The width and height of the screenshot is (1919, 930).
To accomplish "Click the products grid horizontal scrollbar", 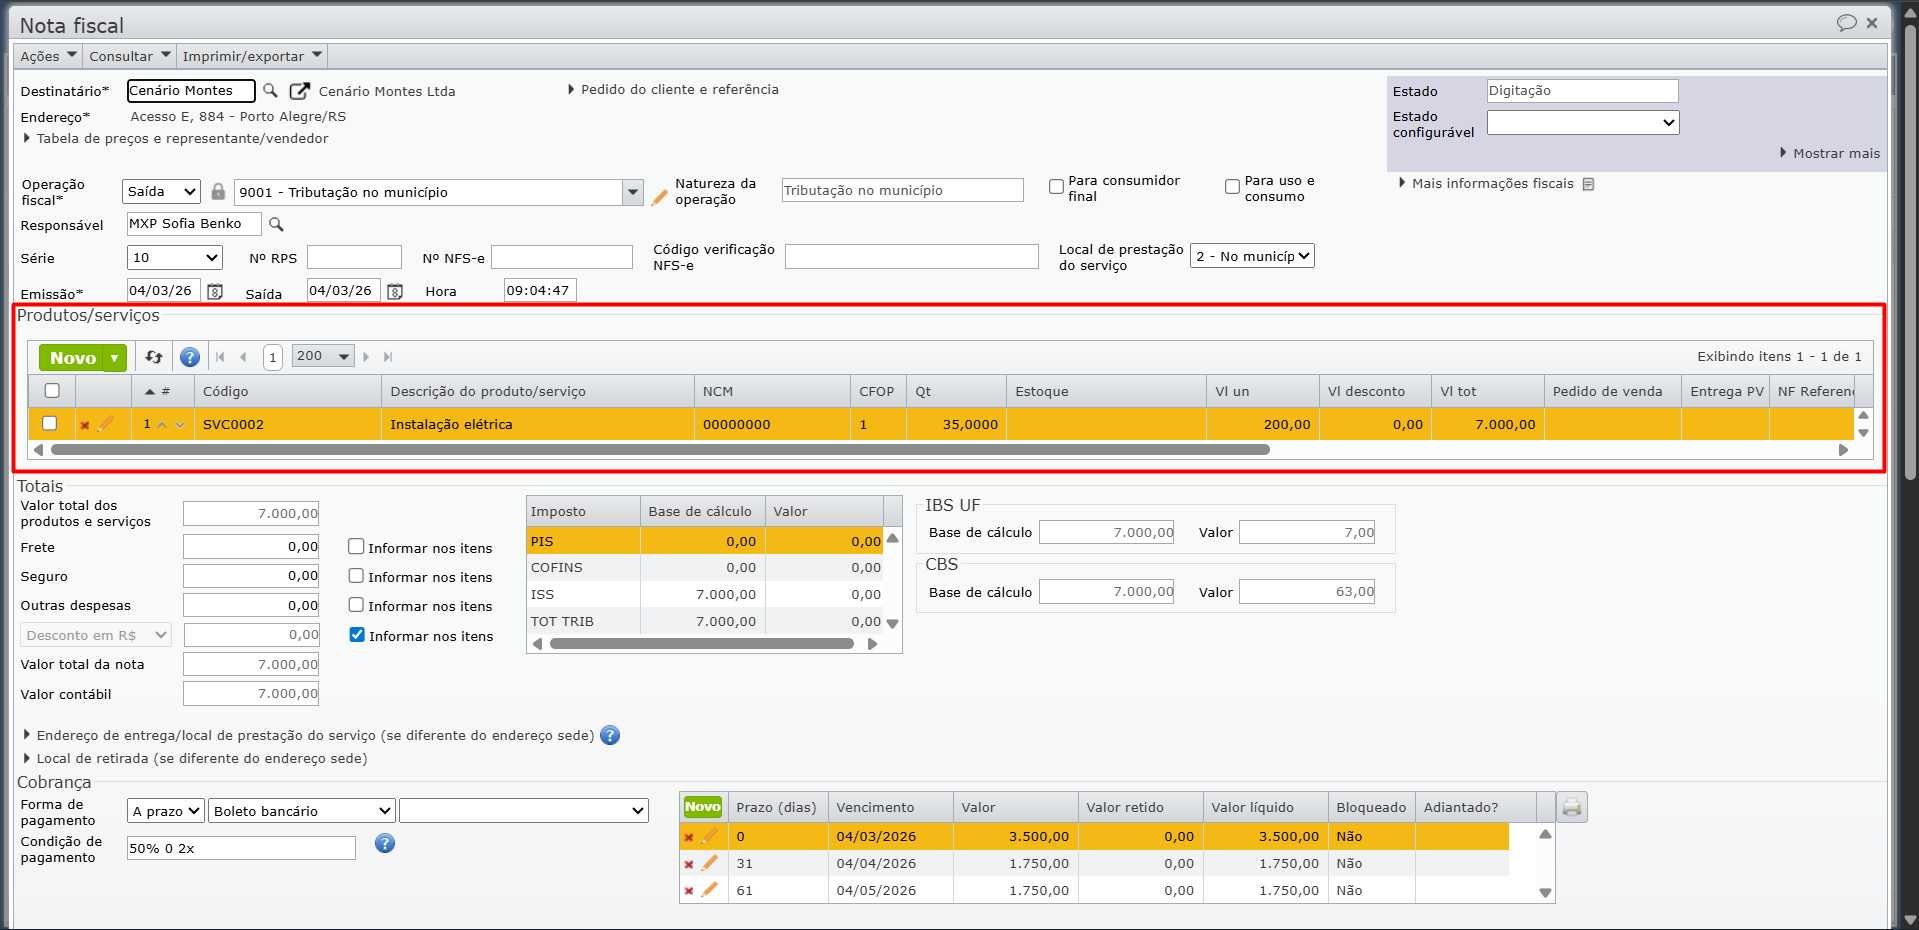I will click(x=660, y=450).
